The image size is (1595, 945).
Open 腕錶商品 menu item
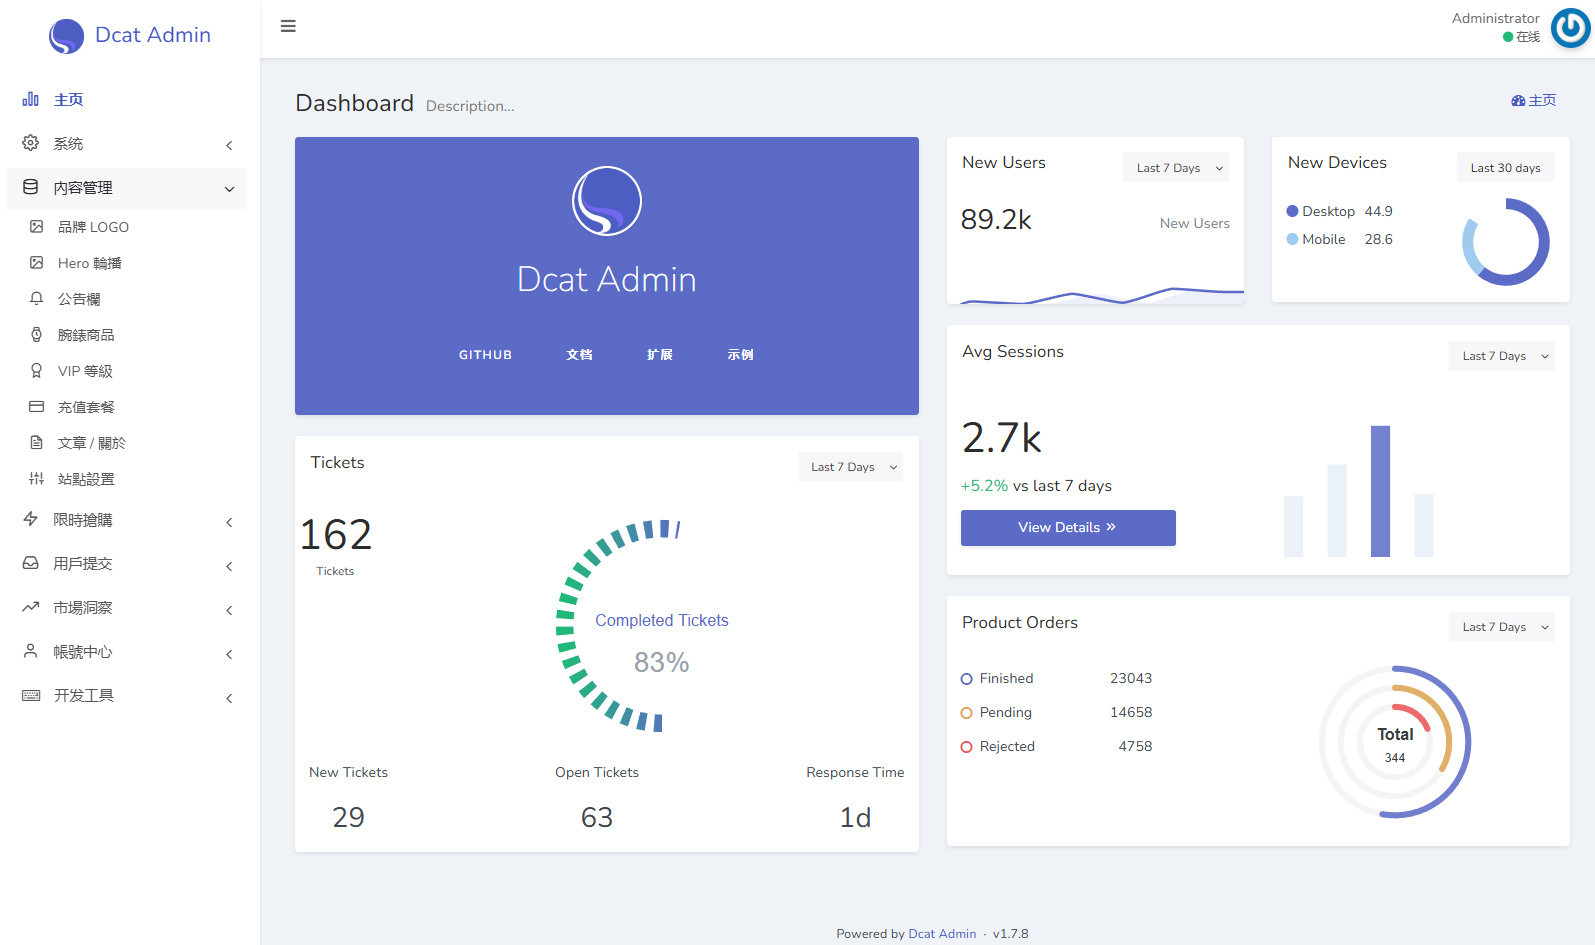[126, 335]
